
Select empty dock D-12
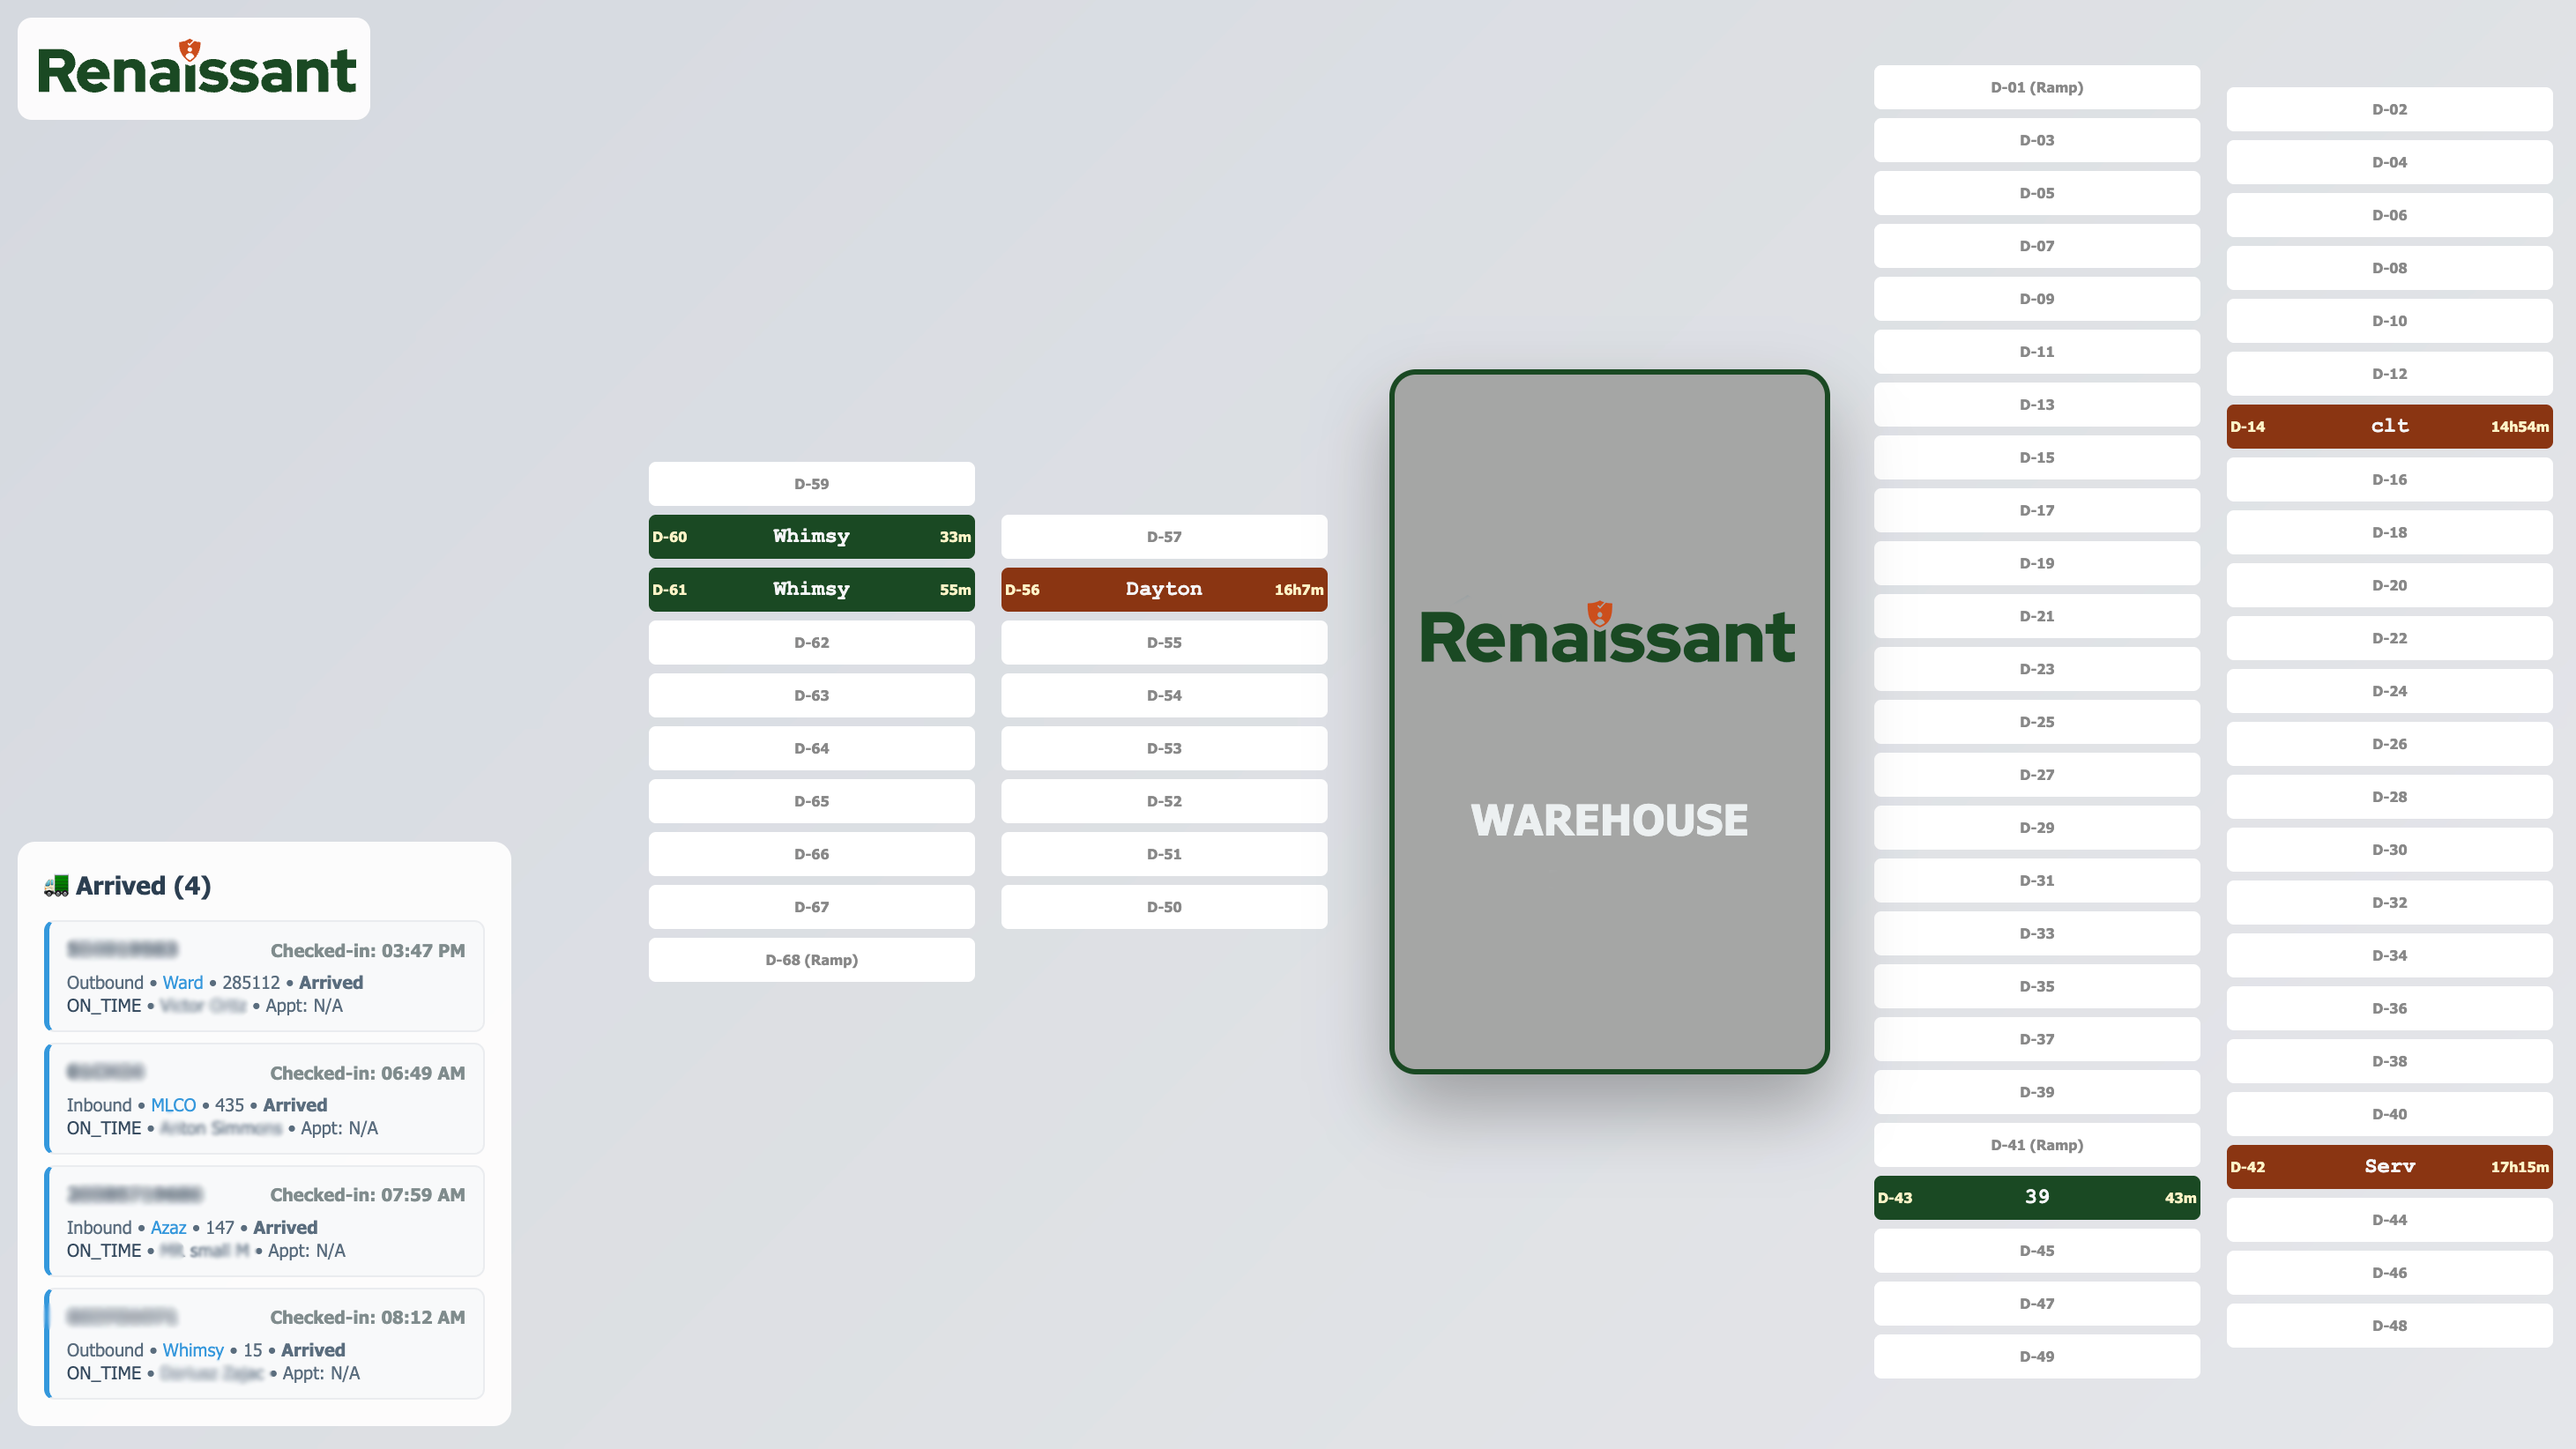pyautogui.click(x=2389, y=374)
